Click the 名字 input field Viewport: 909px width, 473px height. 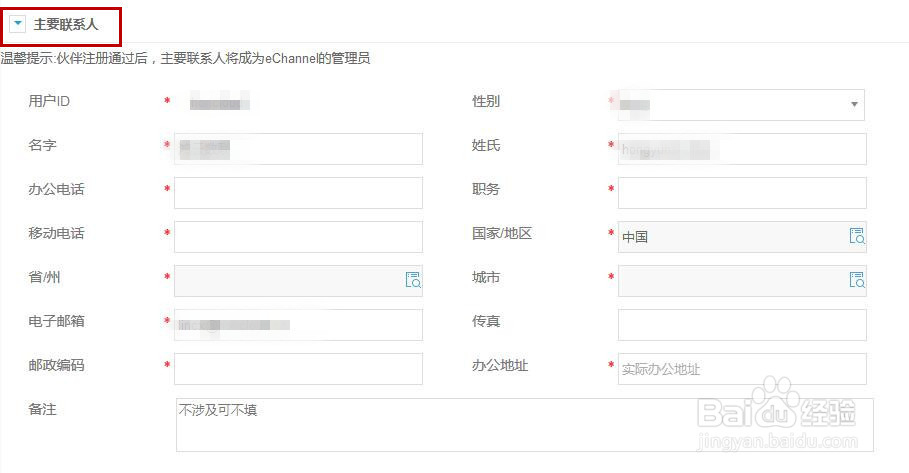tap(298, 149)
